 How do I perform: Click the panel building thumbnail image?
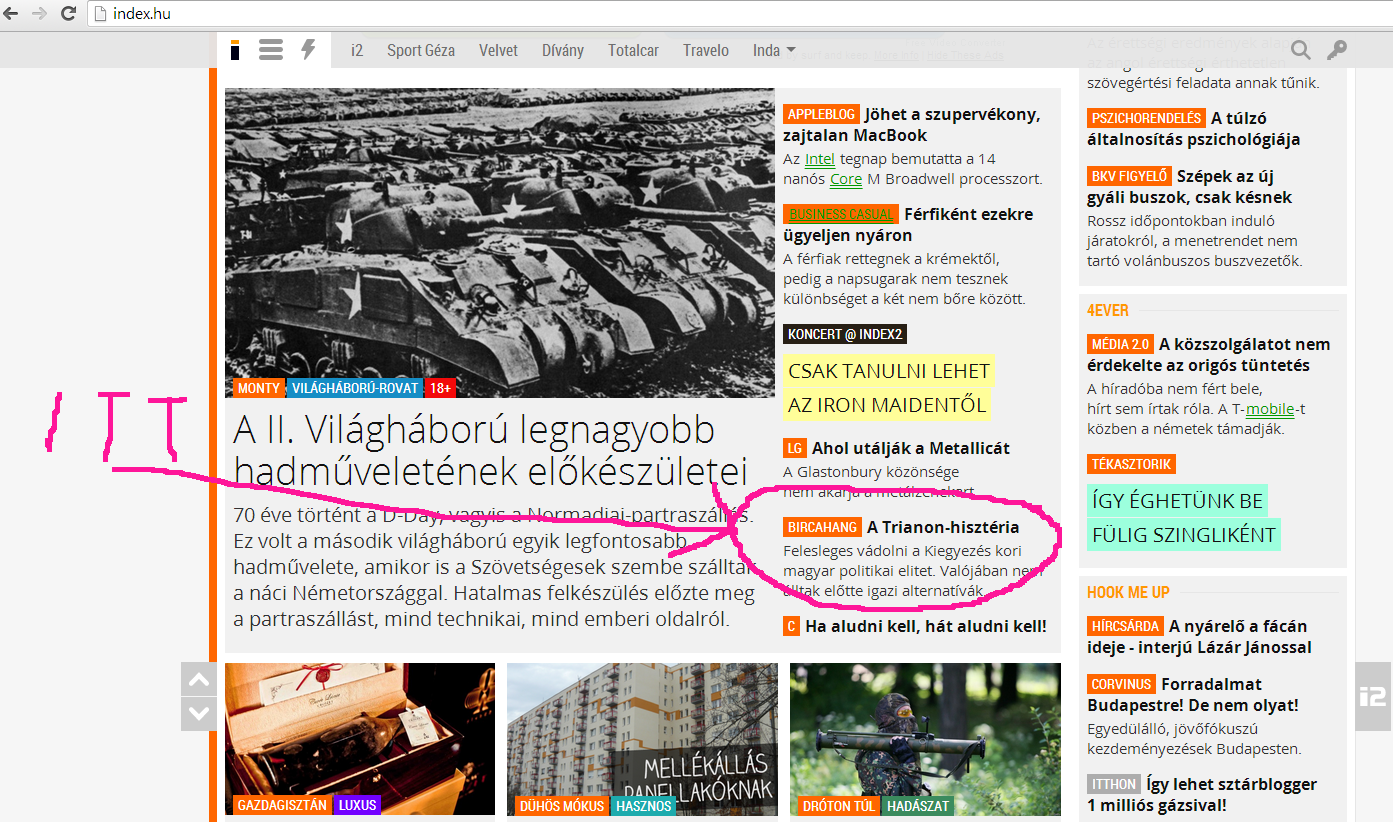pyautogui.click(x=642, y=738)
